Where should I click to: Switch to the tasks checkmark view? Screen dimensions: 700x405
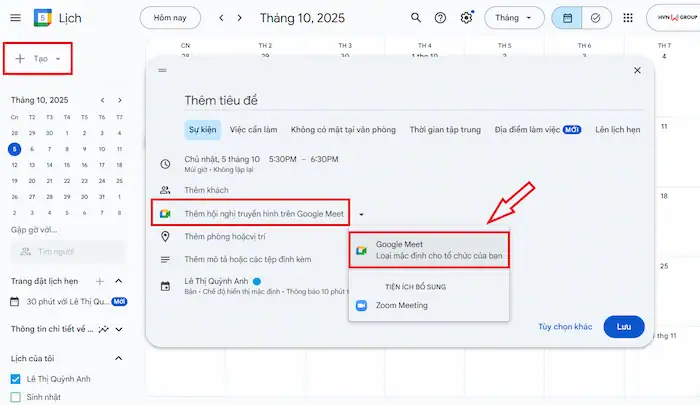coord(595,18)
